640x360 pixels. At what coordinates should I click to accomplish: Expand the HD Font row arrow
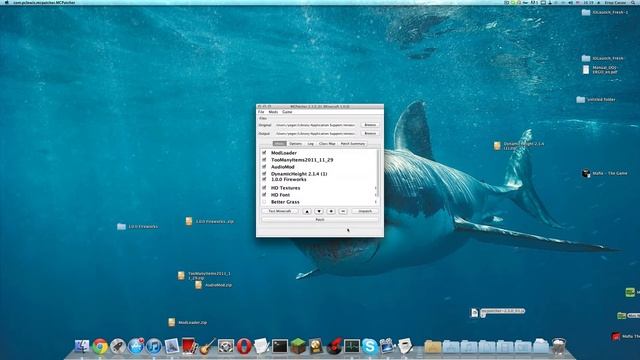coord(376,195)
